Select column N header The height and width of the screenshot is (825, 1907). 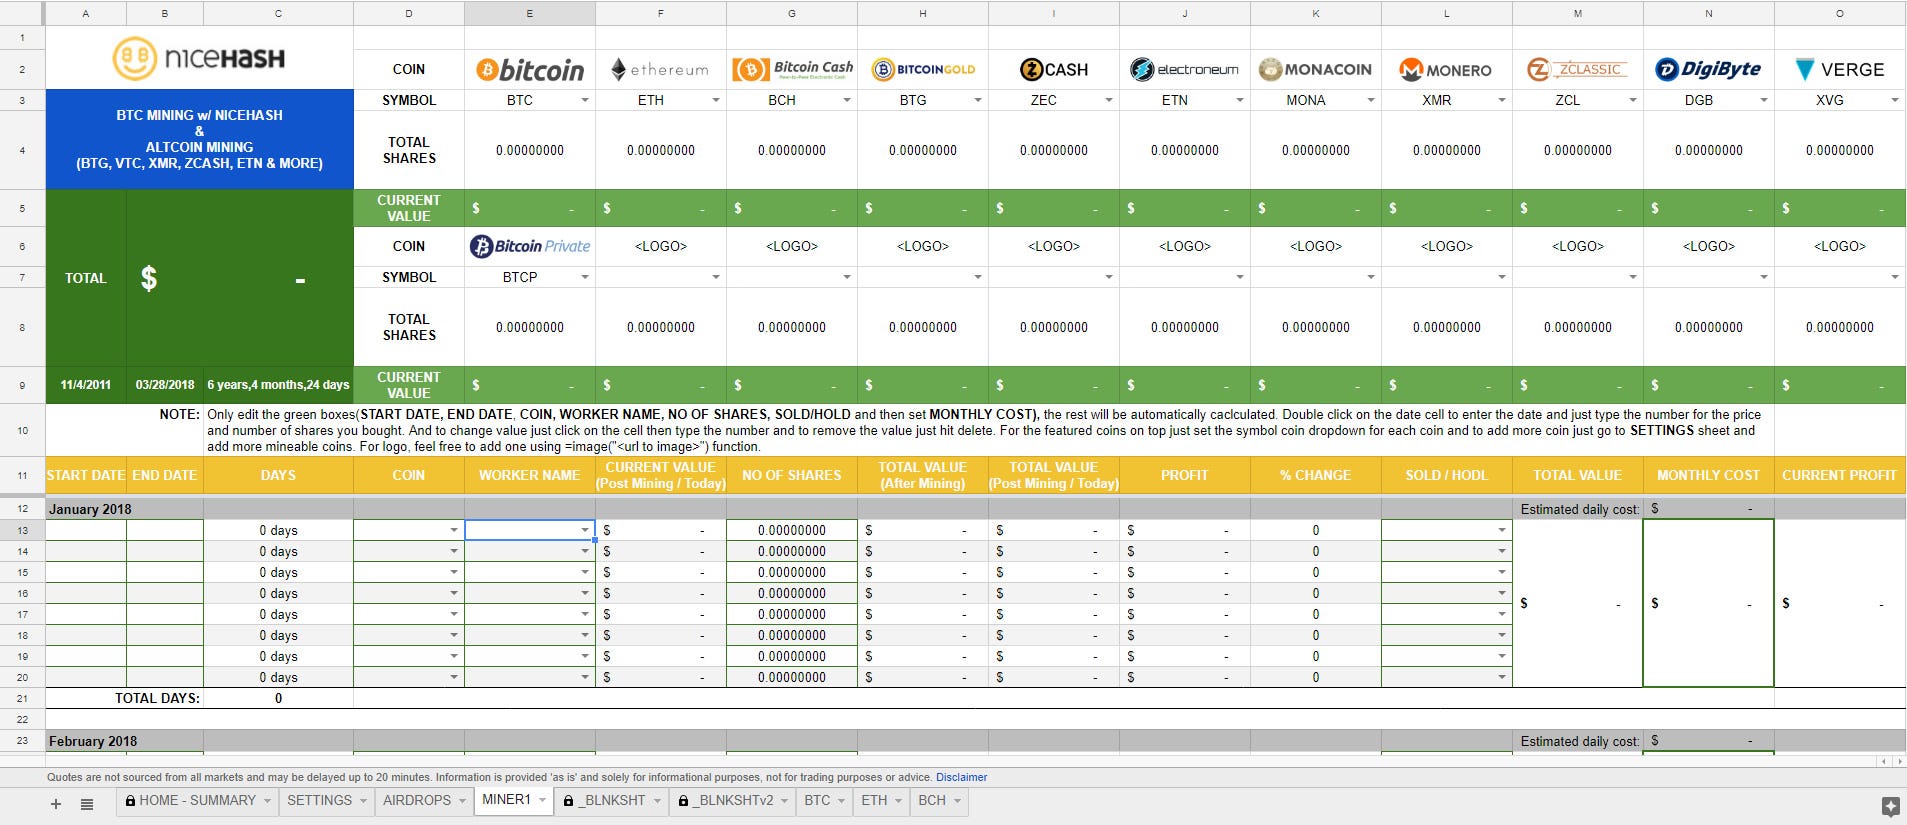1708,13
